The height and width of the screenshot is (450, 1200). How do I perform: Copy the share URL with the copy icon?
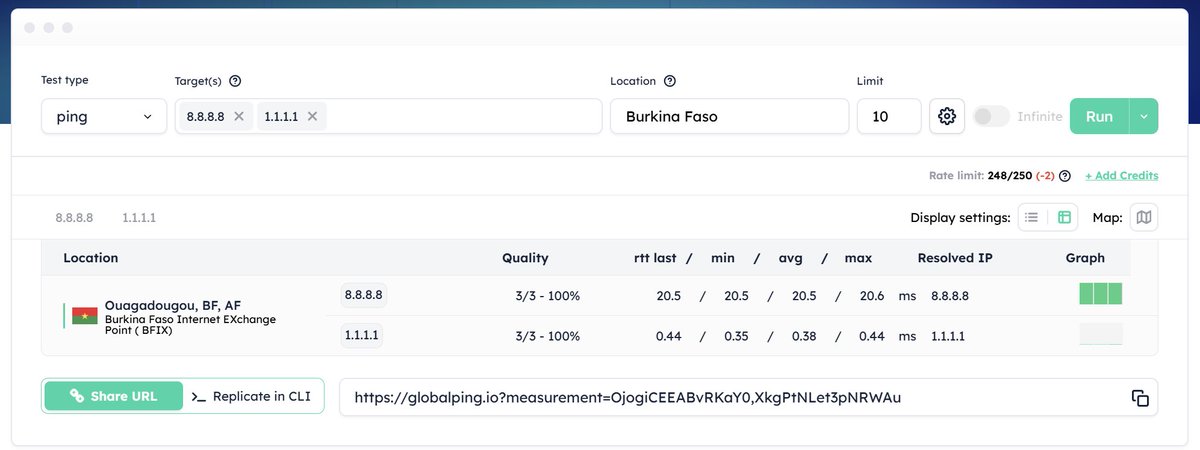click(x=1140, y=398)
